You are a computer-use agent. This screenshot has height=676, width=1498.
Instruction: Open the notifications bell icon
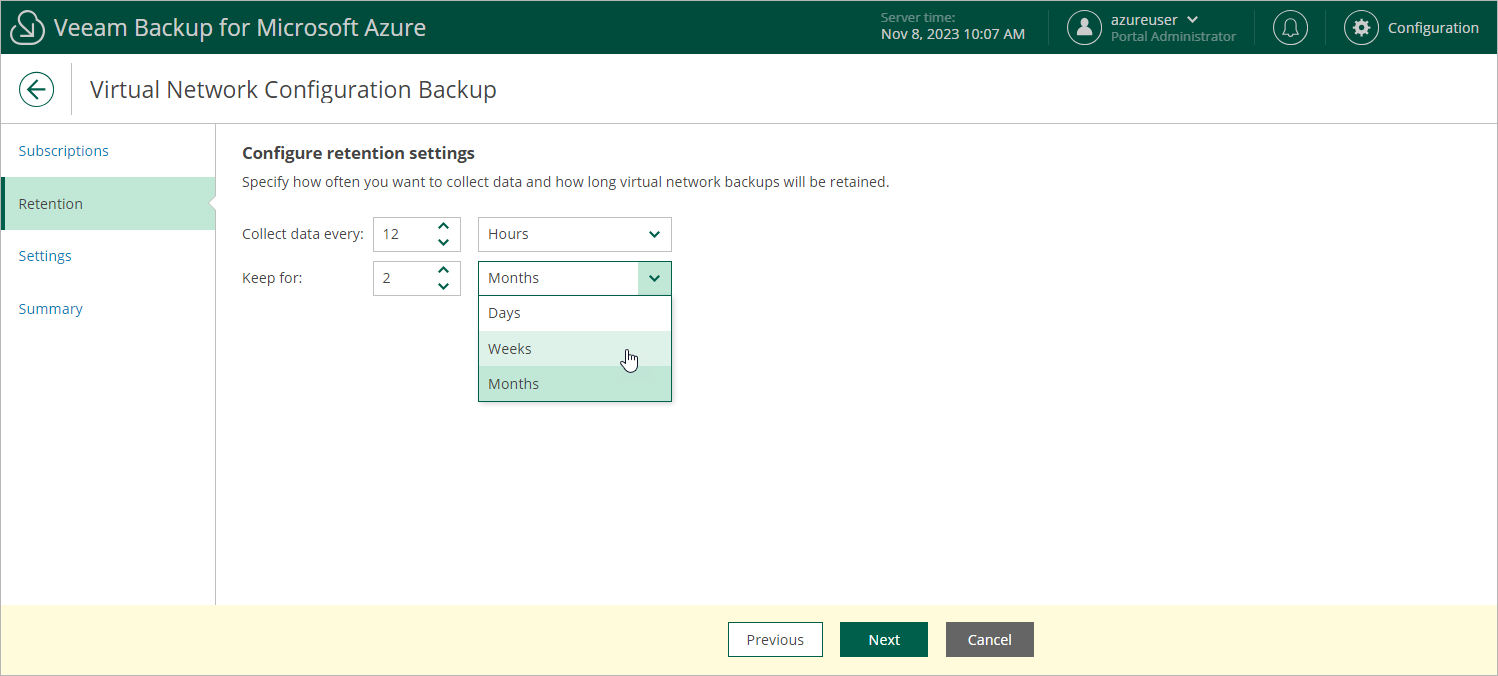tap(1290, 28)
